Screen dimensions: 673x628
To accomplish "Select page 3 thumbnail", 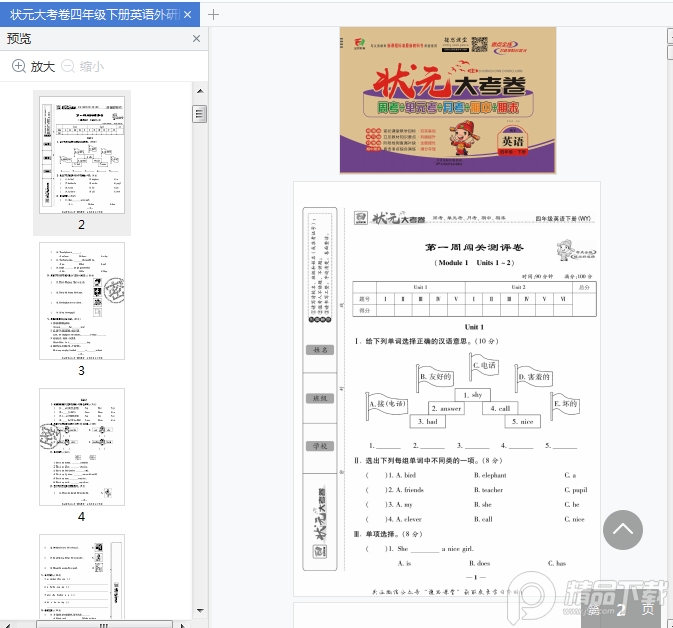I will coord(82,301).
